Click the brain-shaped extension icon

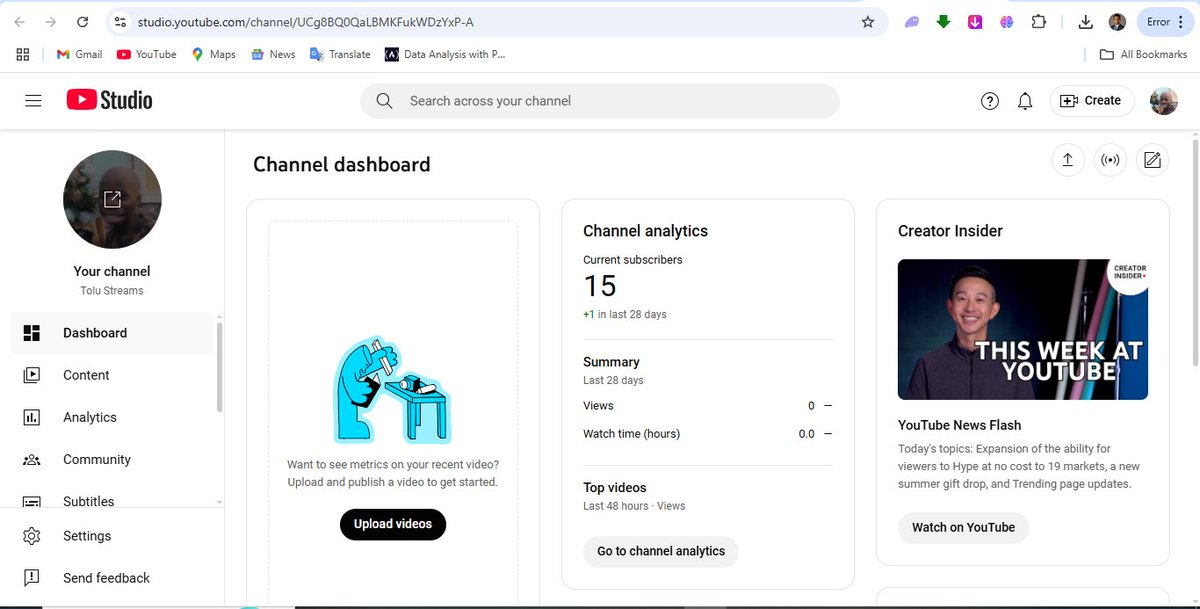click(1007, 22)
